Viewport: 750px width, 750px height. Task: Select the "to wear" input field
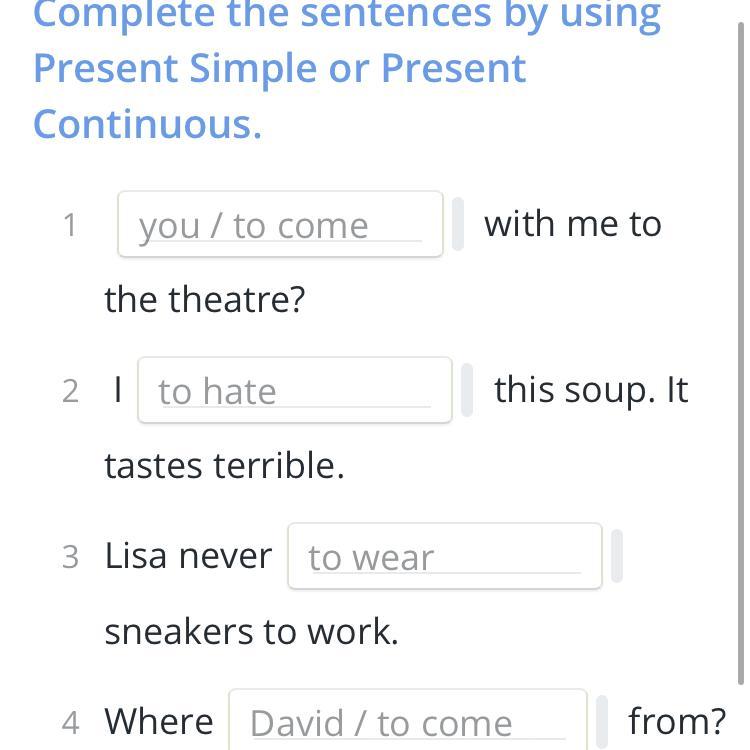[x=444, y=556]
